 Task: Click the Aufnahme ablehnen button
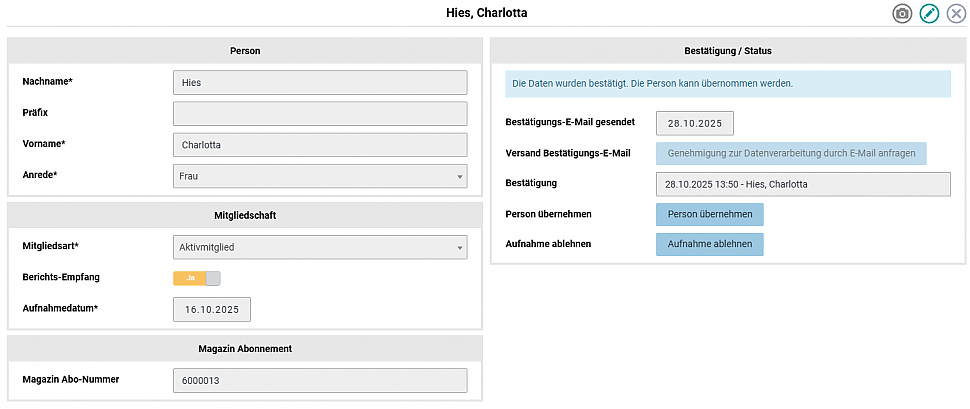pyautogui.click(x=709, y=244)
